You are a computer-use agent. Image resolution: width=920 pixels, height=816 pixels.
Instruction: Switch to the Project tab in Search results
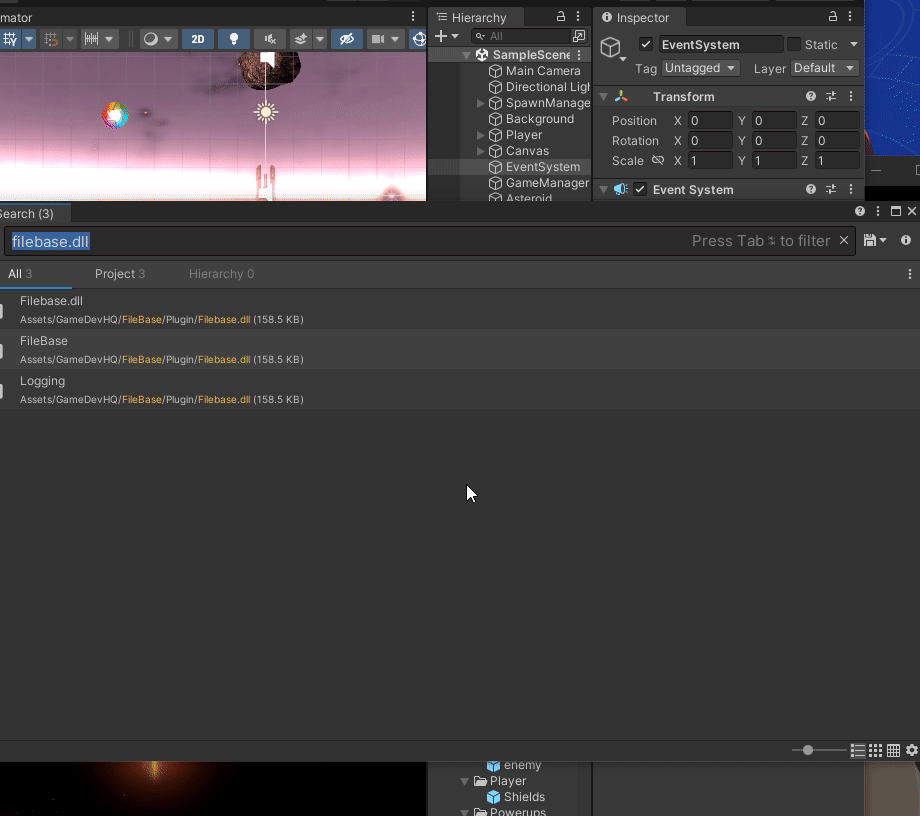coord(119,273)
